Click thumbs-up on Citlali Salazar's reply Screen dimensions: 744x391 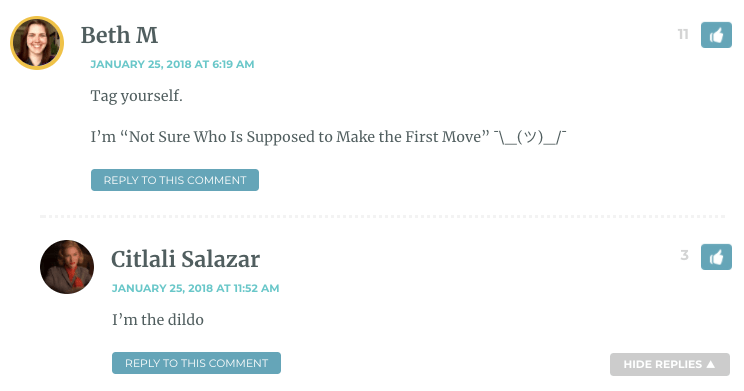[716, 257]
